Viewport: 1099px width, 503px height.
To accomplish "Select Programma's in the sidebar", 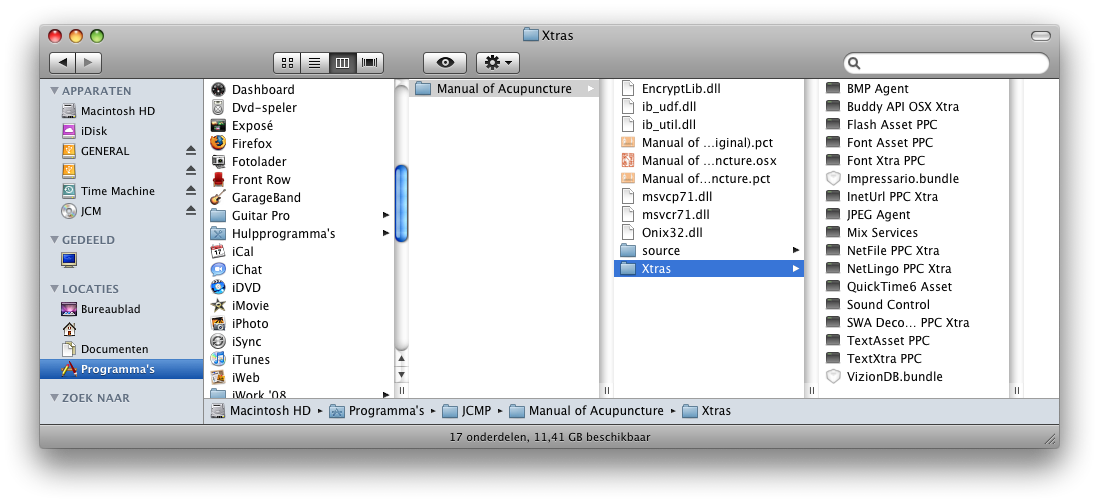I will pyautogui.click(x=121, y=369).
